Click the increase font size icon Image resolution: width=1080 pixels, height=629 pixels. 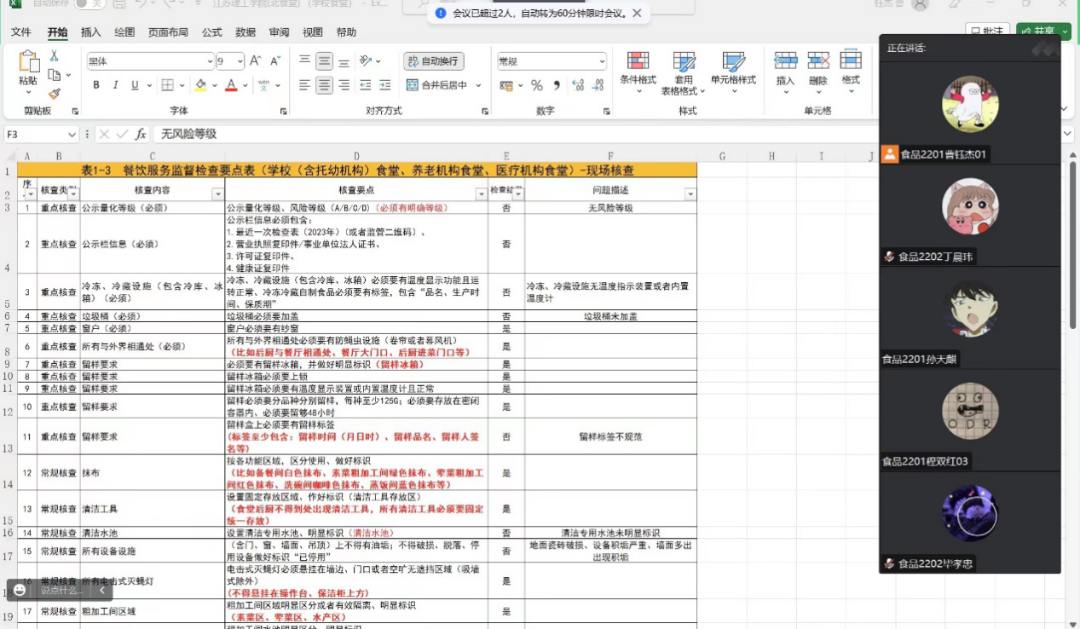click(x=256, y=61)
